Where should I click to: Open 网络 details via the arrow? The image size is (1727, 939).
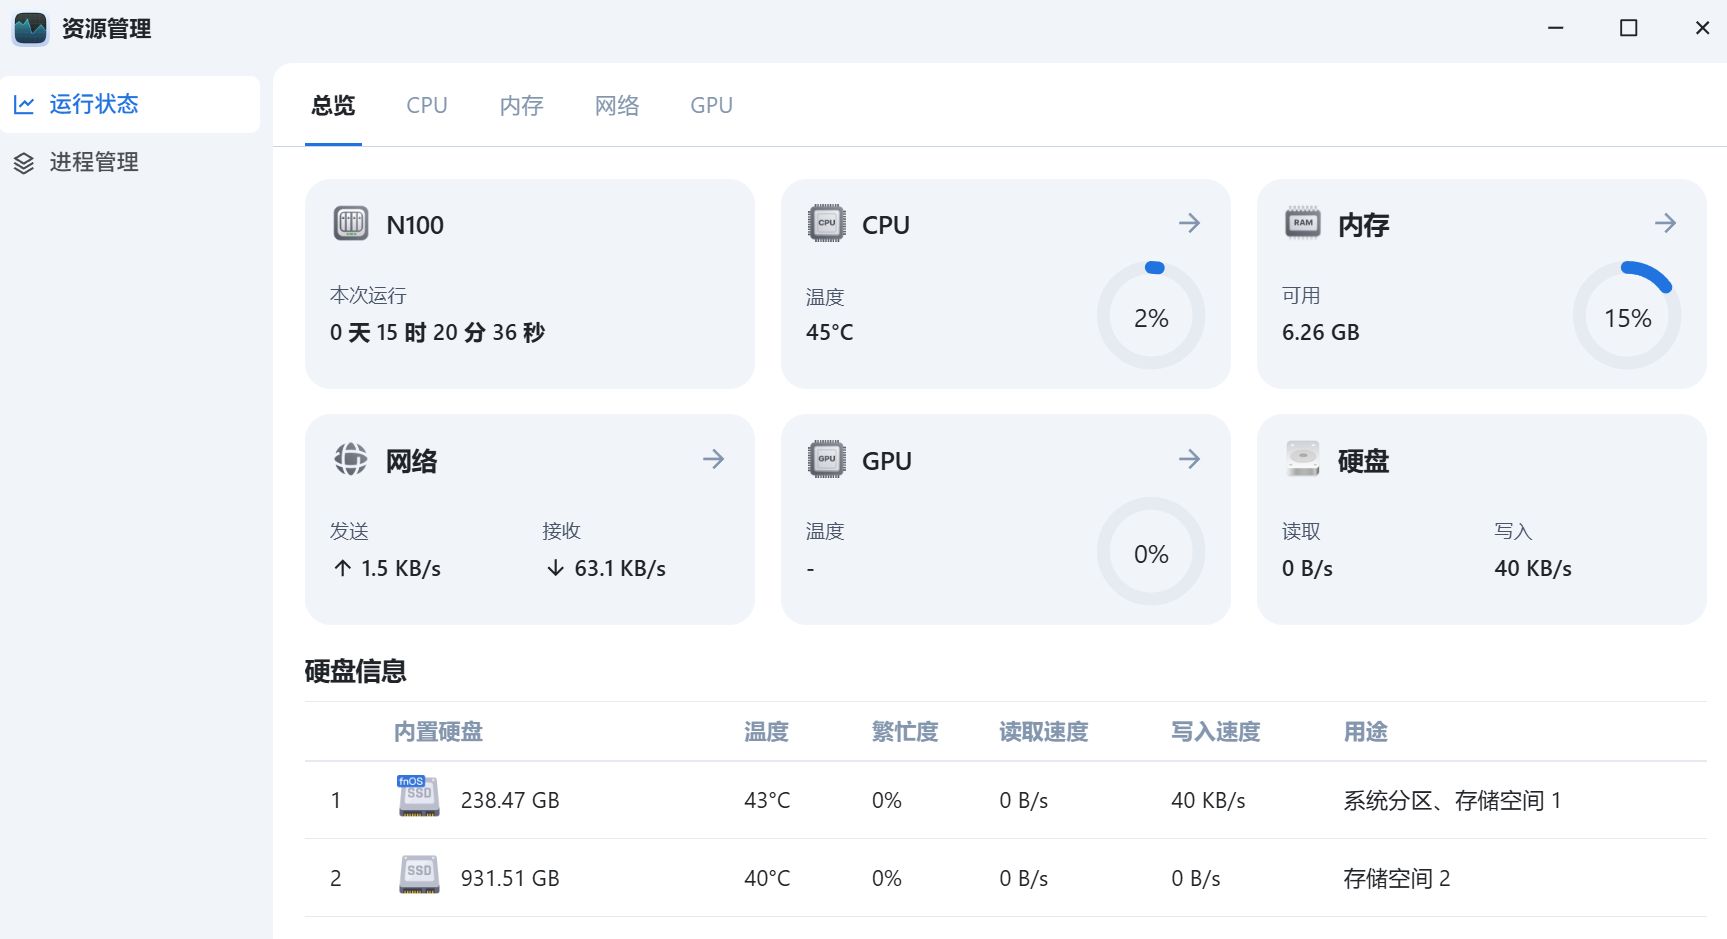pyautogui.click(x=713, y=459)
